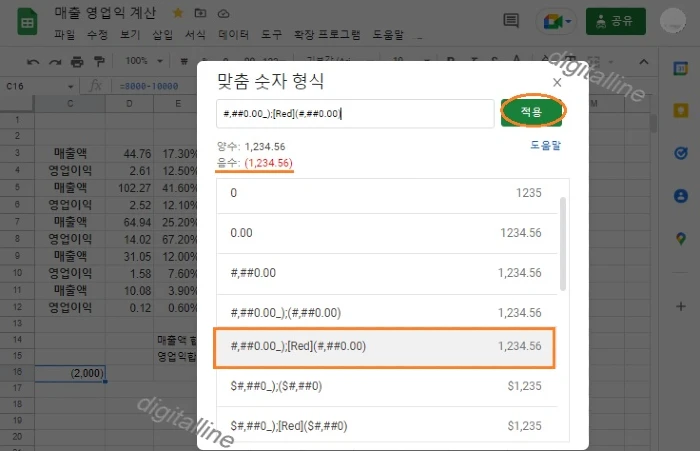This screenshot has width=700, height=451.
Task: Open the C16 name box dropdown
Action: (x=71, y=86)
